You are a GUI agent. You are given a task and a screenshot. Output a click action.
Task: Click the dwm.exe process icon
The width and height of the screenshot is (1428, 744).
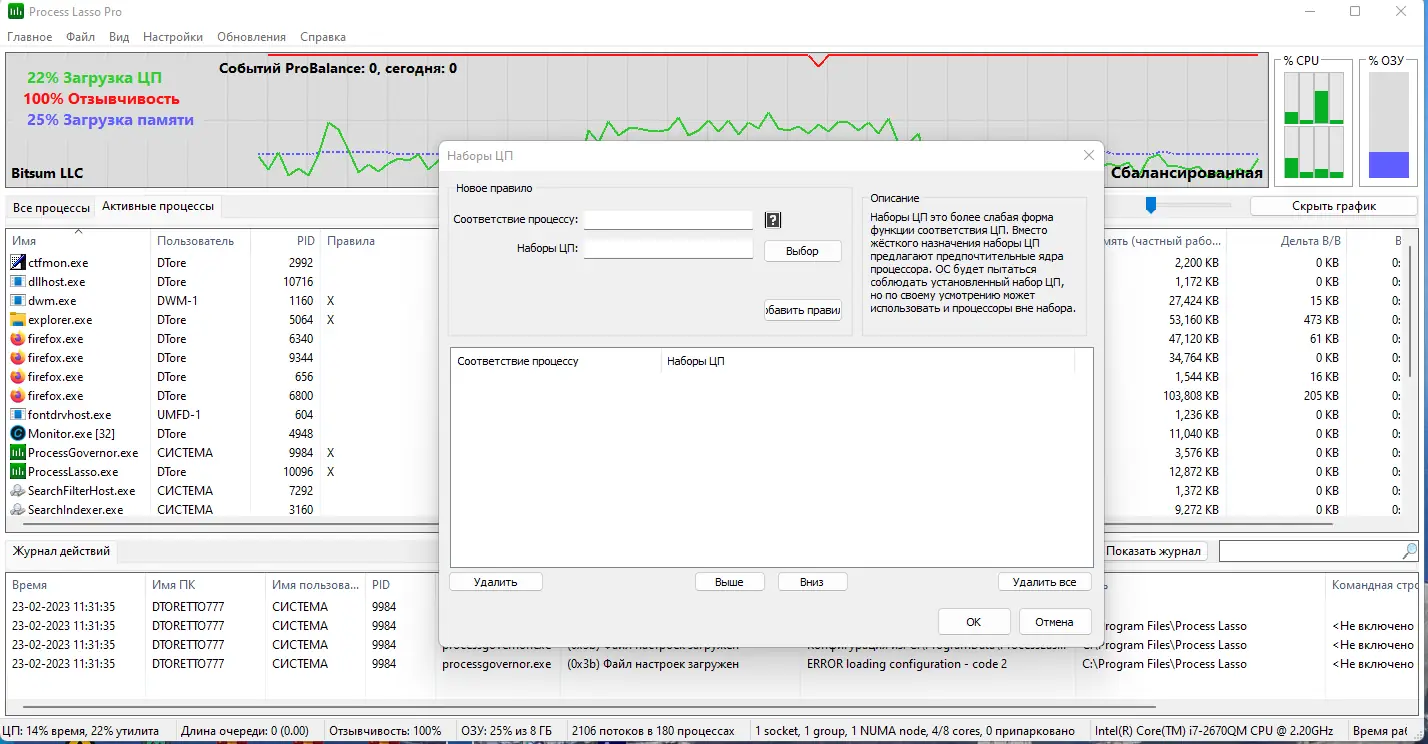[x=17, y=300]
